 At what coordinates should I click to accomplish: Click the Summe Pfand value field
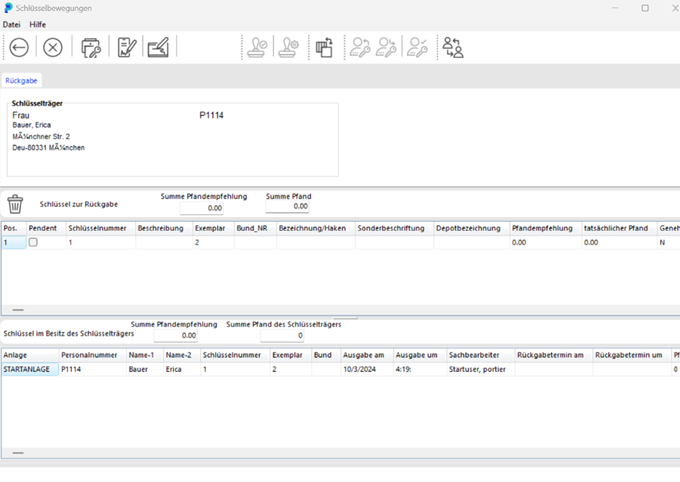(x=287, y=207)
